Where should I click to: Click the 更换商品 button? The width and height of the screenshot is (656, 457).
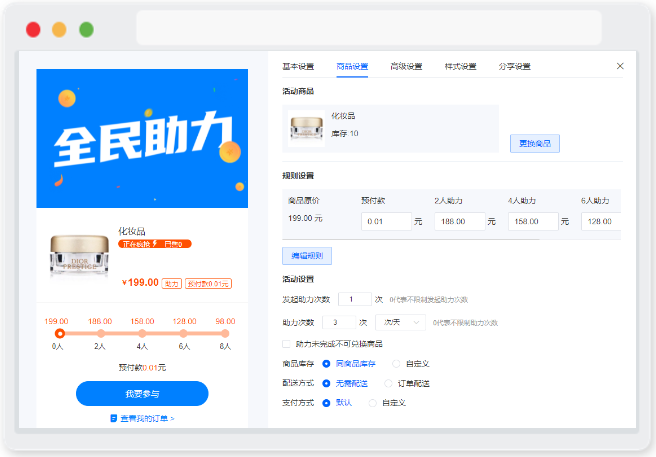point(535,144)
